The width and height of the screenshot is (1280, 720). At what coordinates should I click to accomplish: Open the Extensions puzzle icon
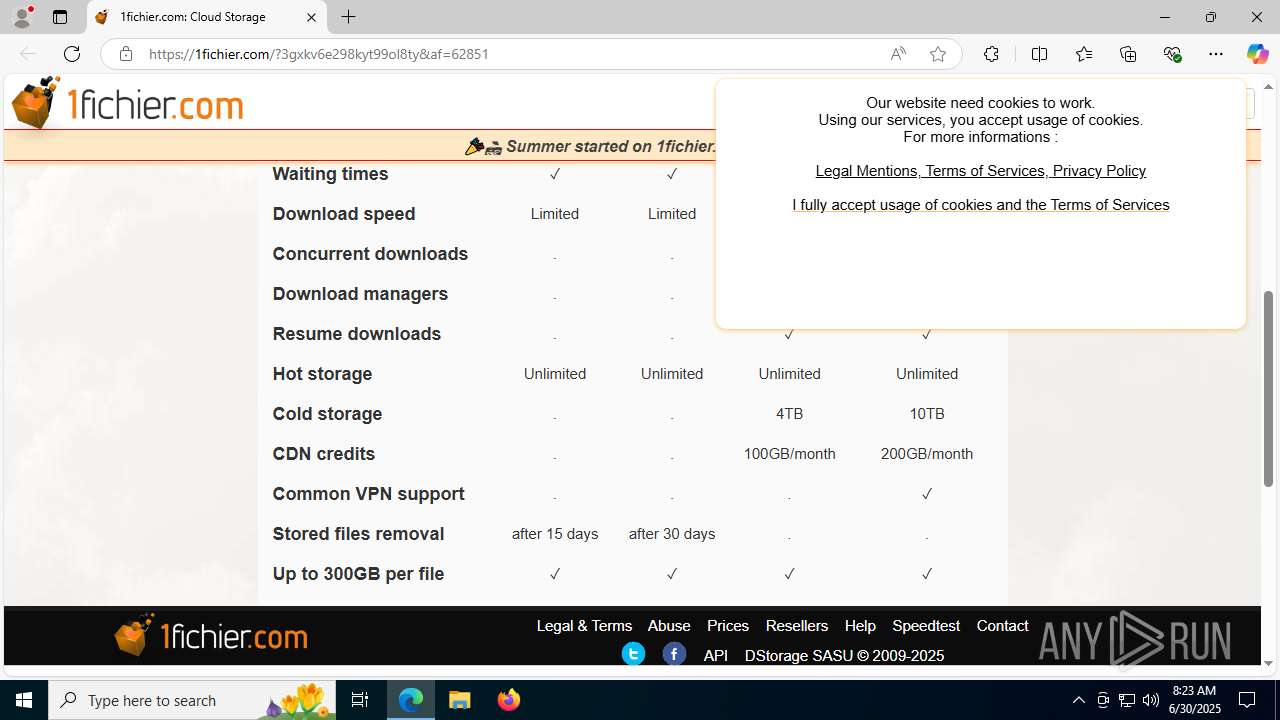[991, 54]
